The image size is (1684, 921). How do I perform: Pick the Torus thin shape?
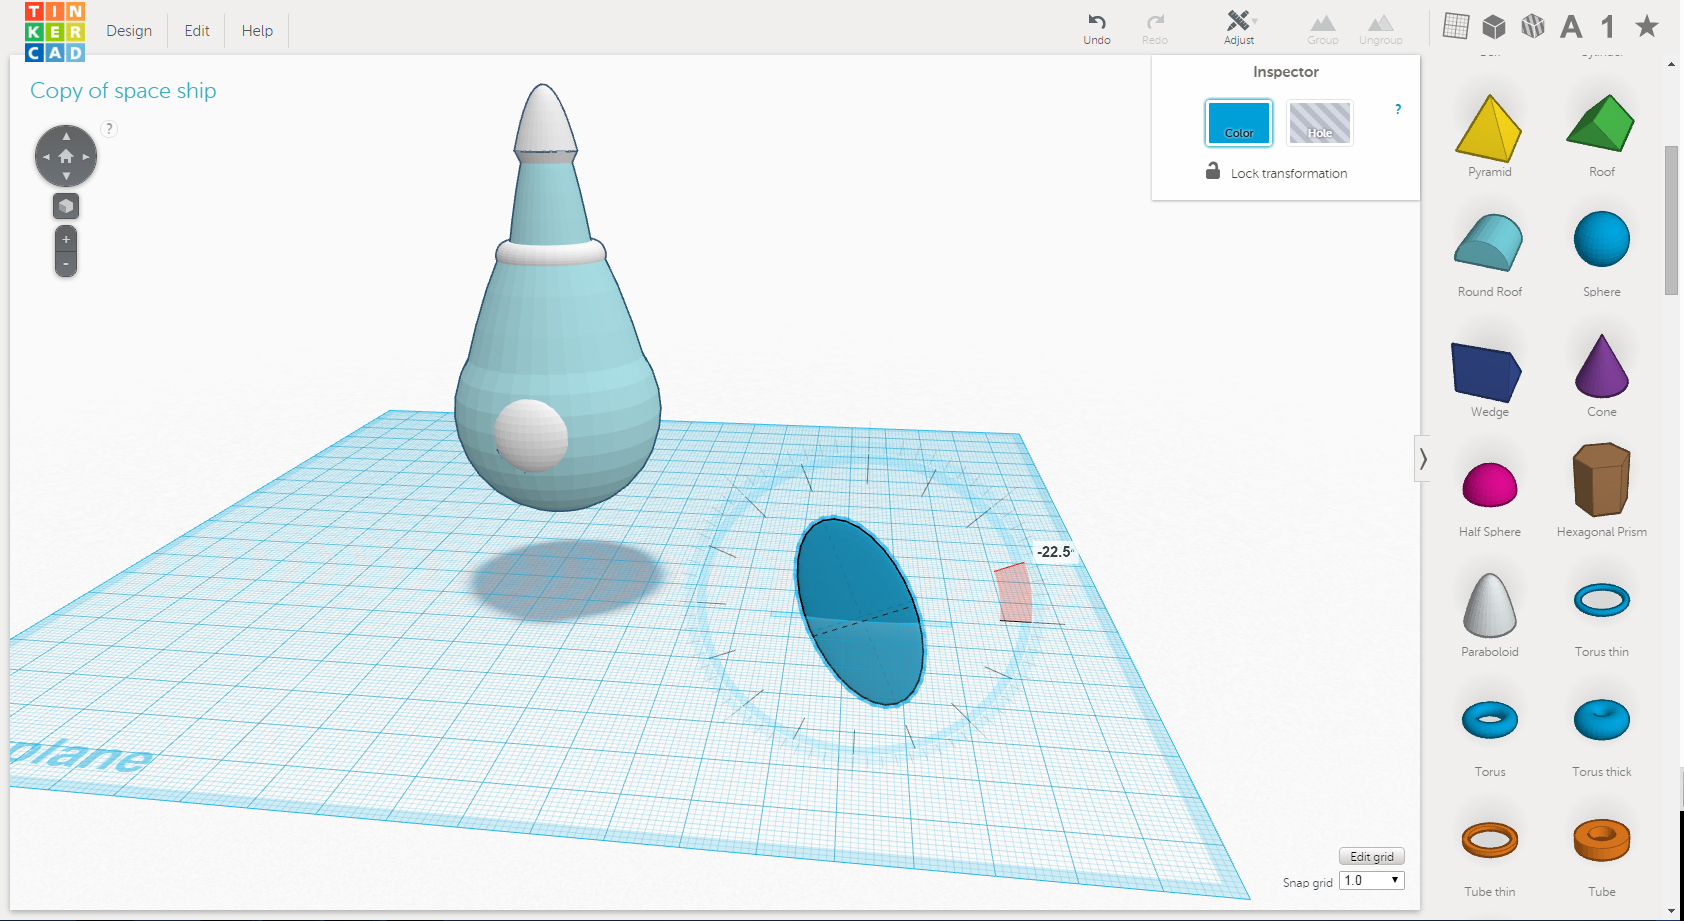pyautogui.click(x=1601, y=619)
